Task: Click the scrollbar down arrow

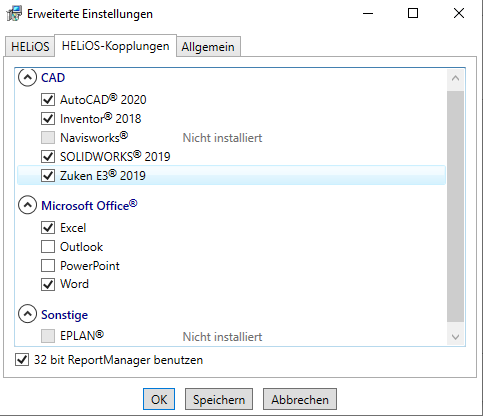Action: (455, 337)
